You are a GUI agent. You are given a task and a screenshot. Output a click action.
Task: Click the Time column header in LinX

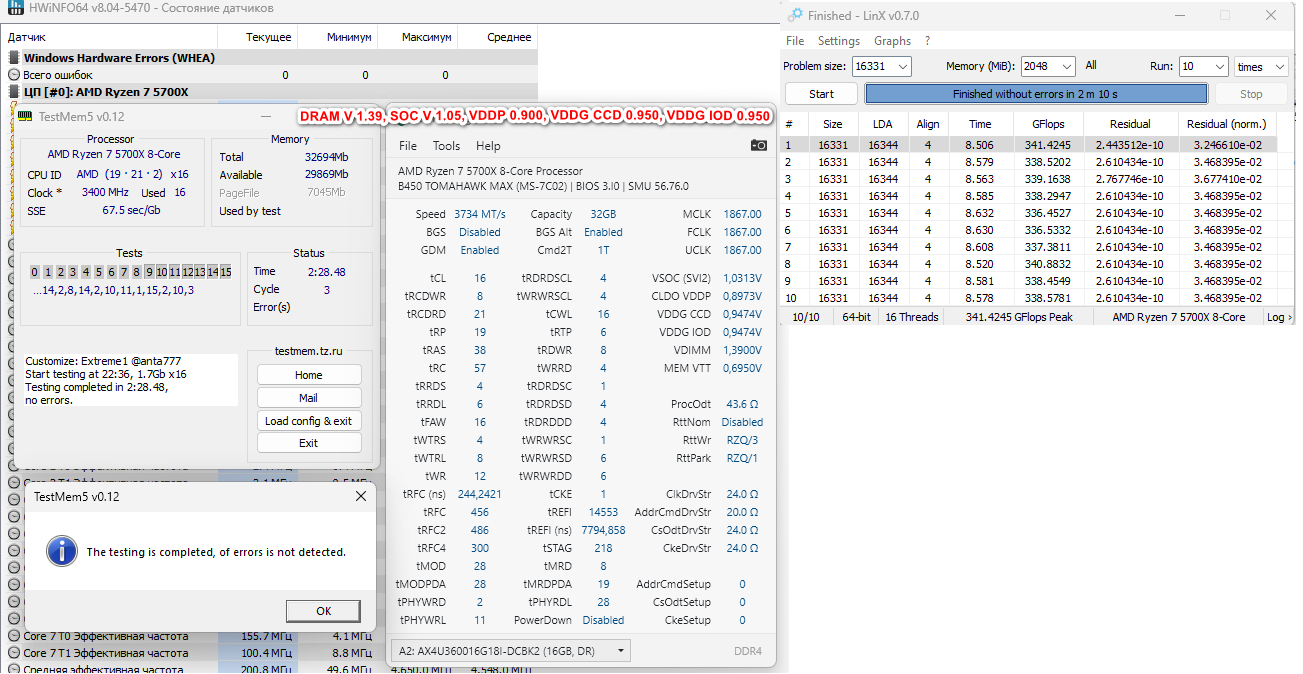tap(980, 124)
